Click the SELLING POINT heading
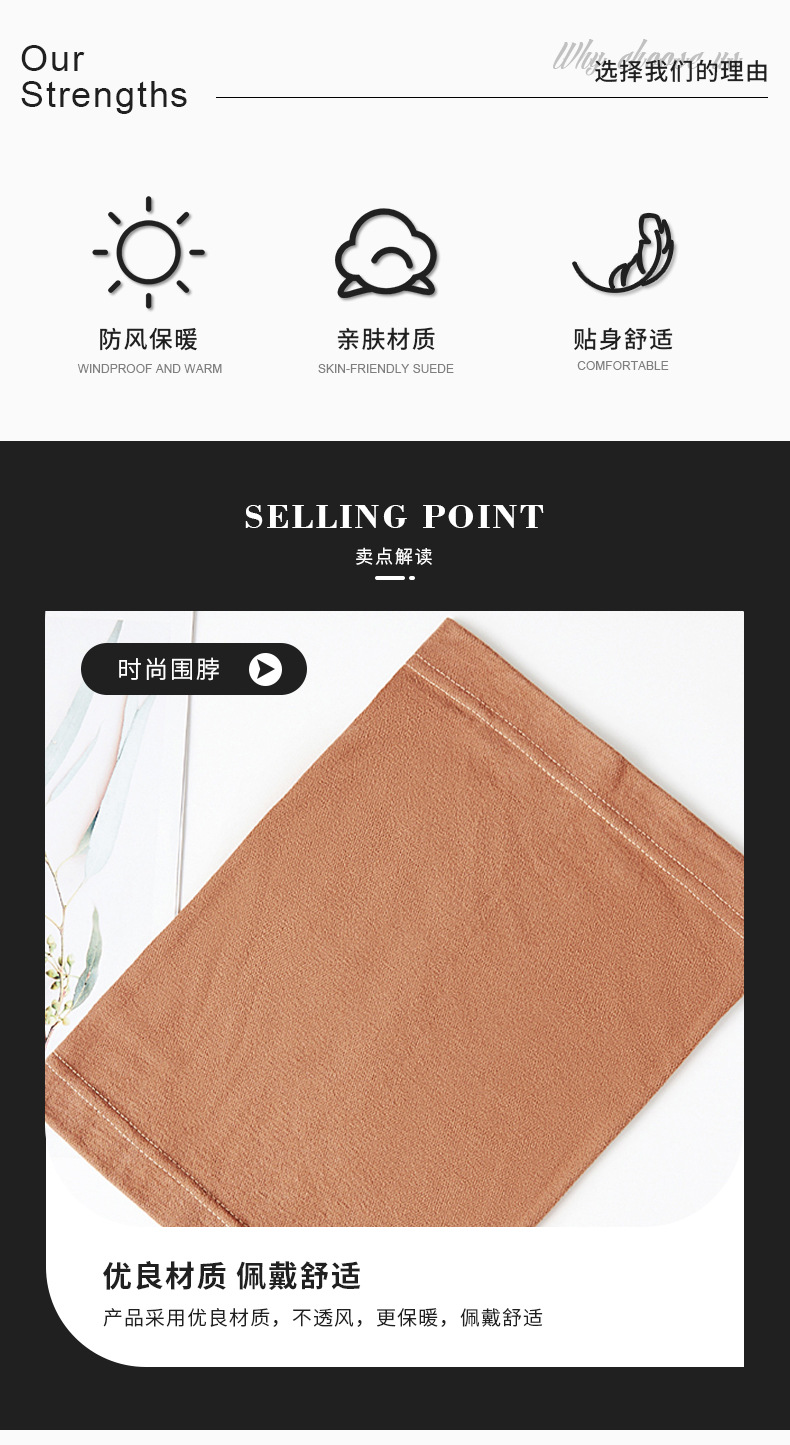This screenshot has height=1445, width=790. click(395, 517)
